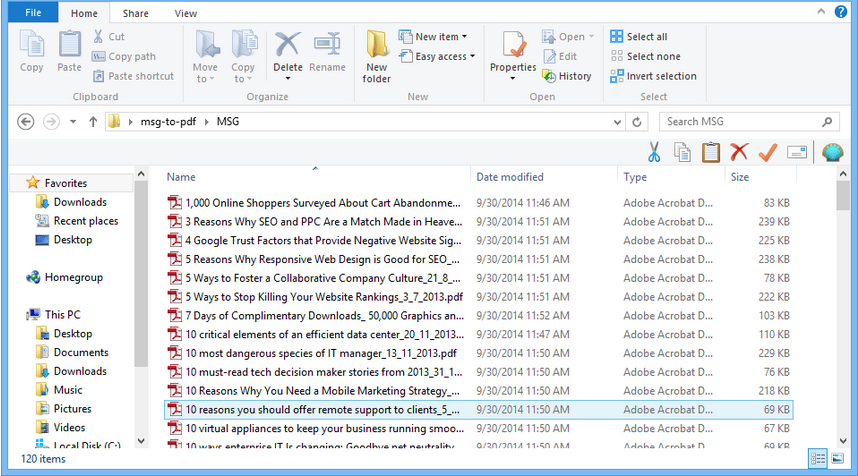Click Invert selection in ribbon
Image resolution: width=858 pixels, height=476 pixels.
[653, 76]
